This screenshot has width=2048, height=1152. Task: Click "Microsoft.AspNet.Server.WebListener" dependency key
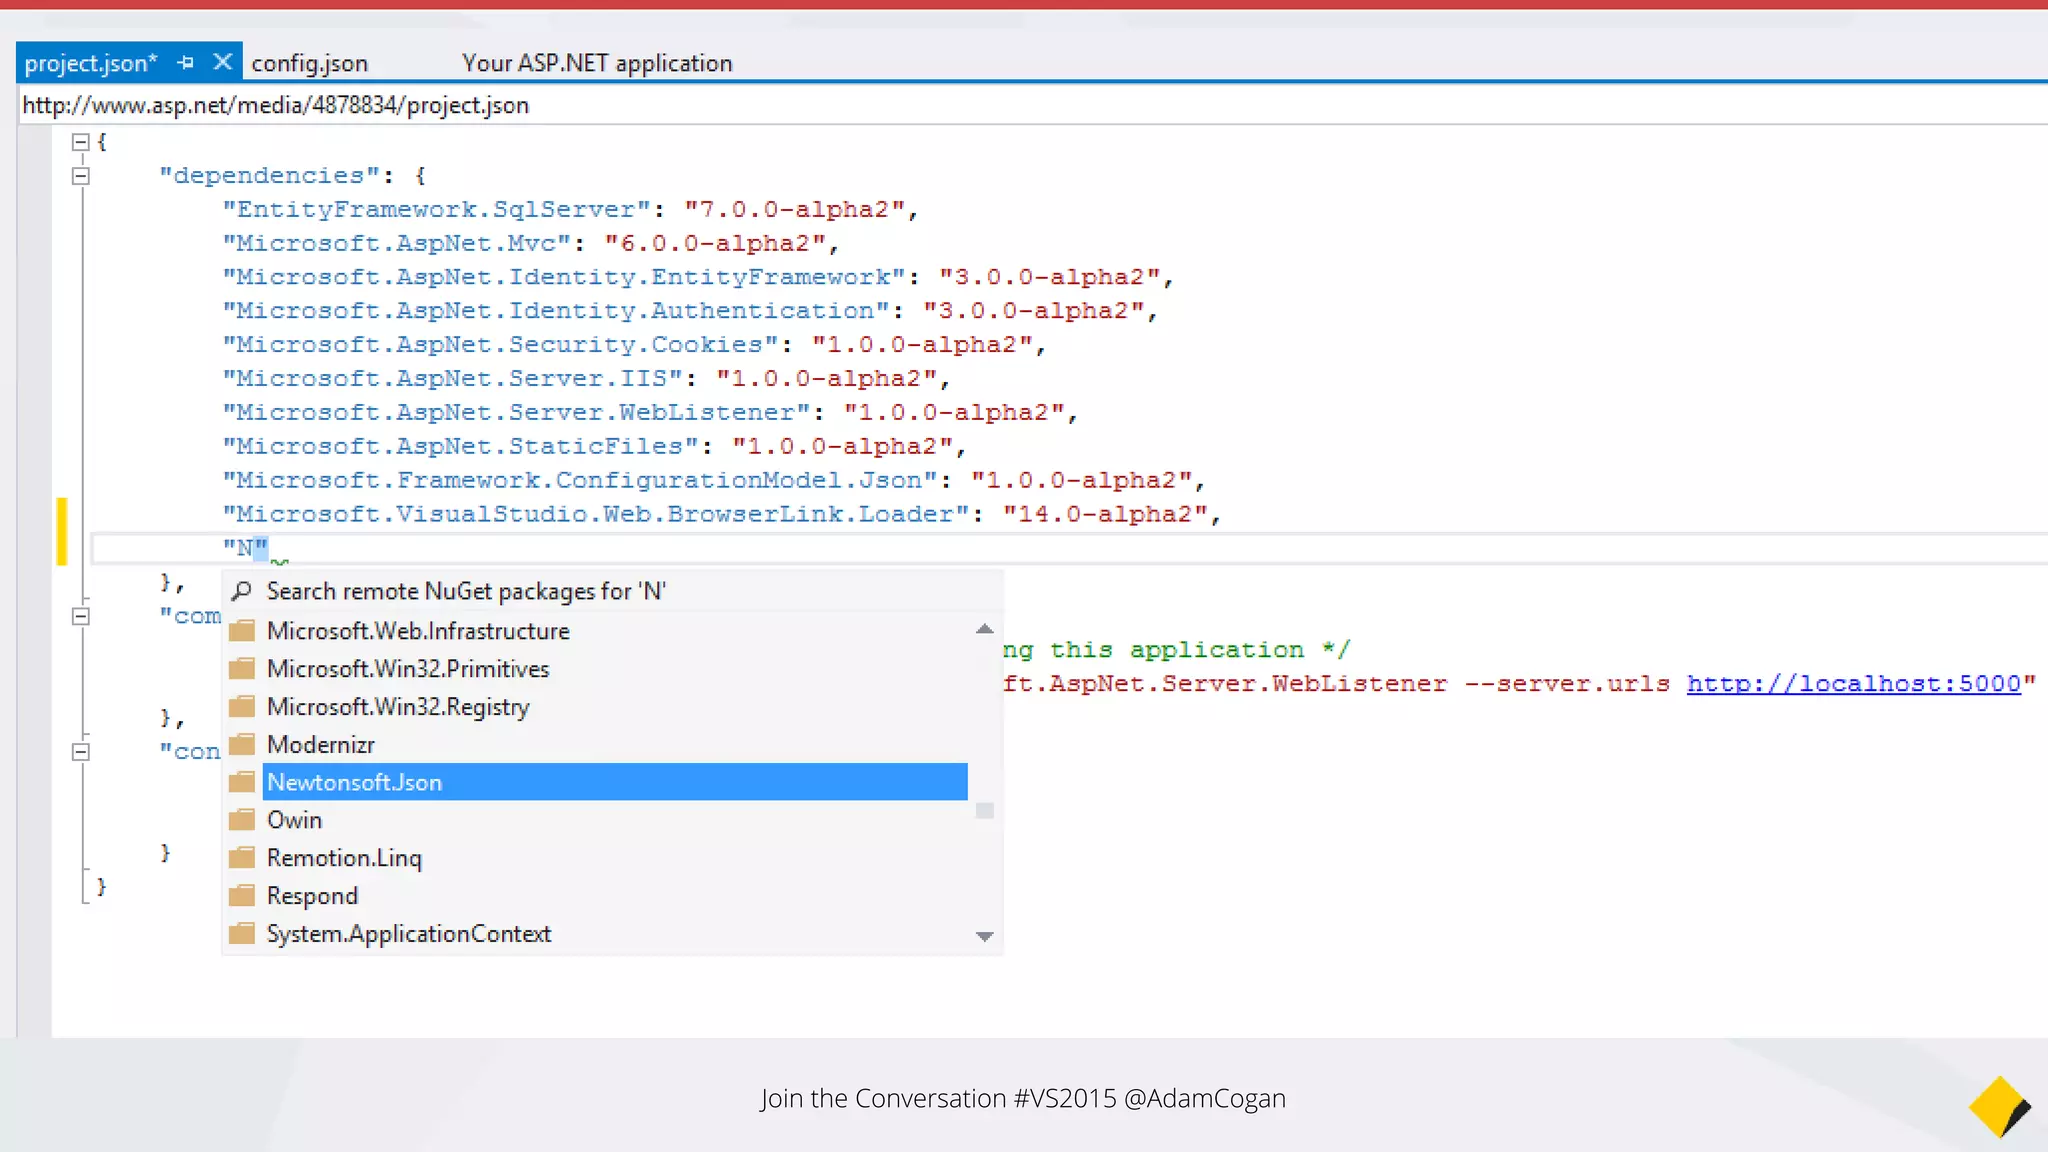click(x=517, y=414)
